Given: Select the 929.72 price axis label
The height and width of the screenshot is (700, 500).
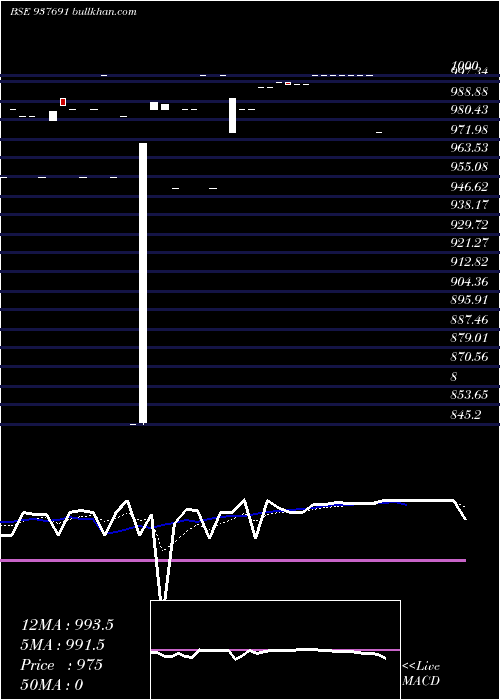Looking at the screenshot, I should click(469, 225).
